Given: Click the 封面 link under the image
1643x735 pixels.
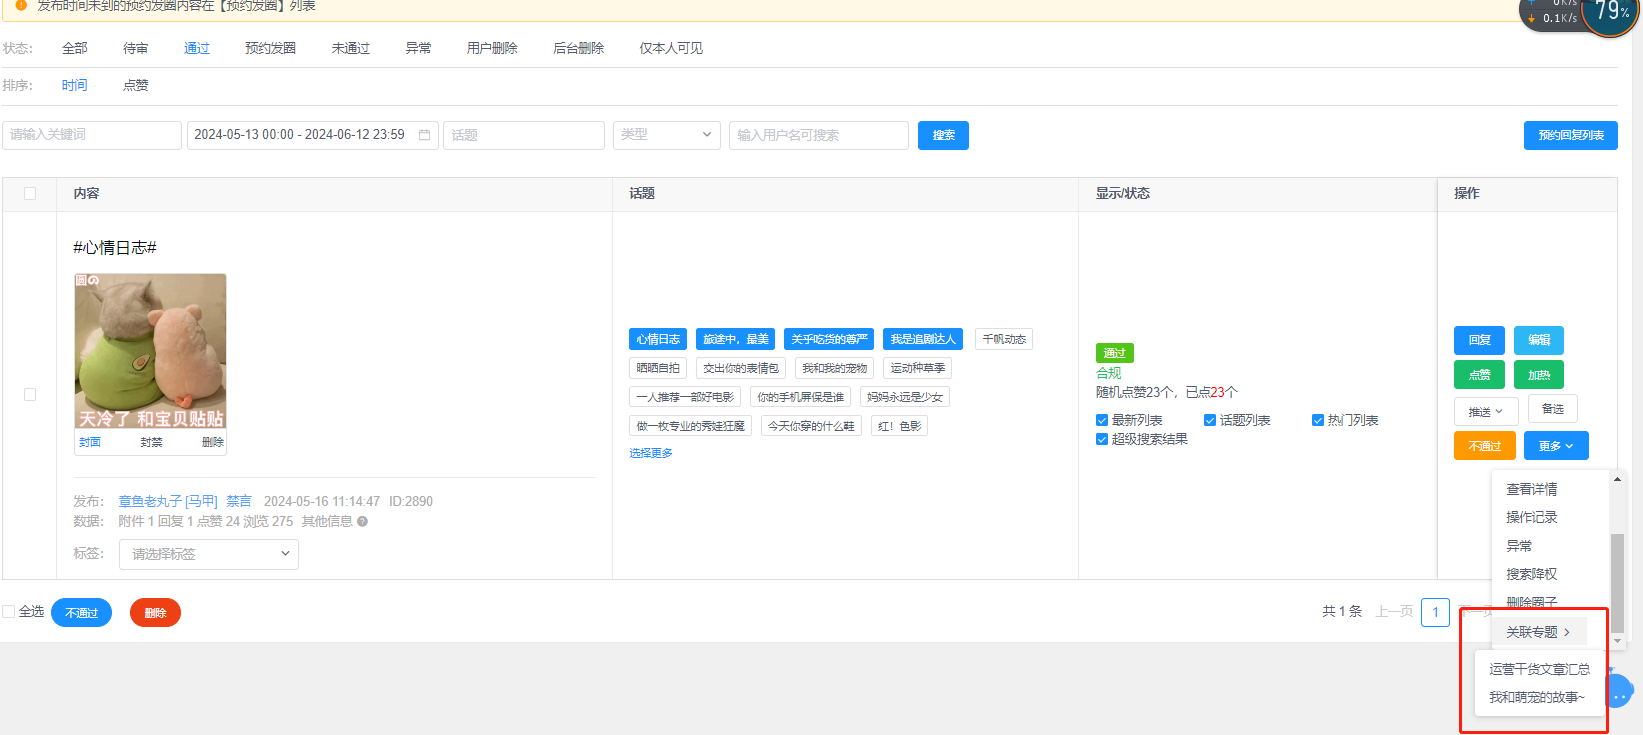Looking at the screenshot, I should [90, 442].
